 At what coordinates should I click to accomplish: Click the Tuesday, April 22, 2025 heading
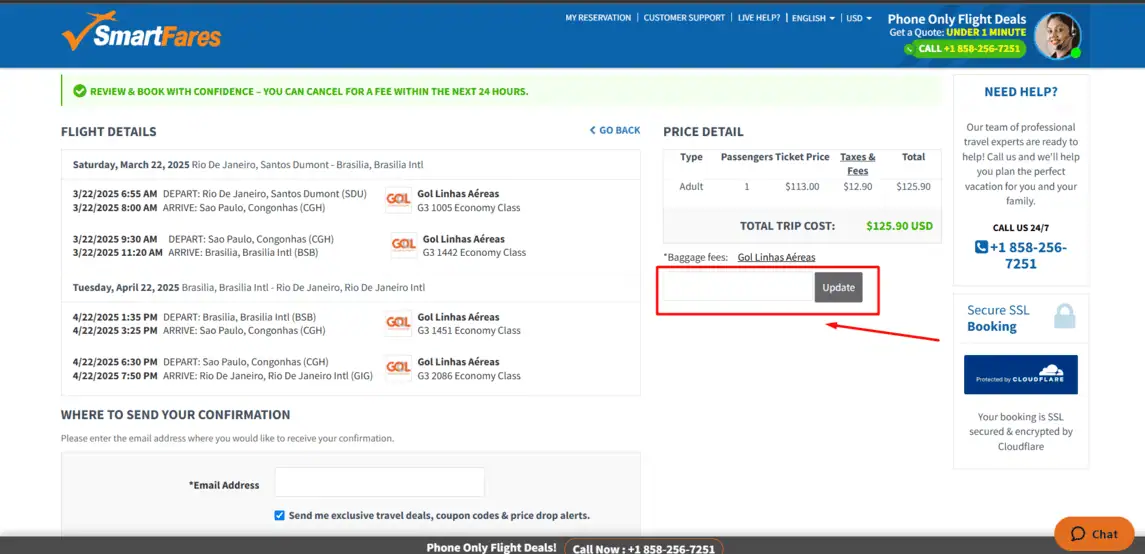pyautogui.click(x=126, y=287)
